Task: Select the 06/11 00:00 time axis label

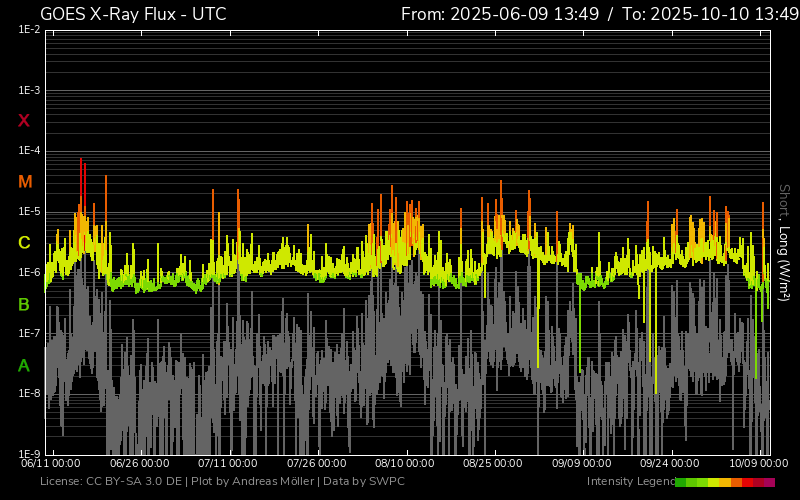Action: [x=51, y=464]
